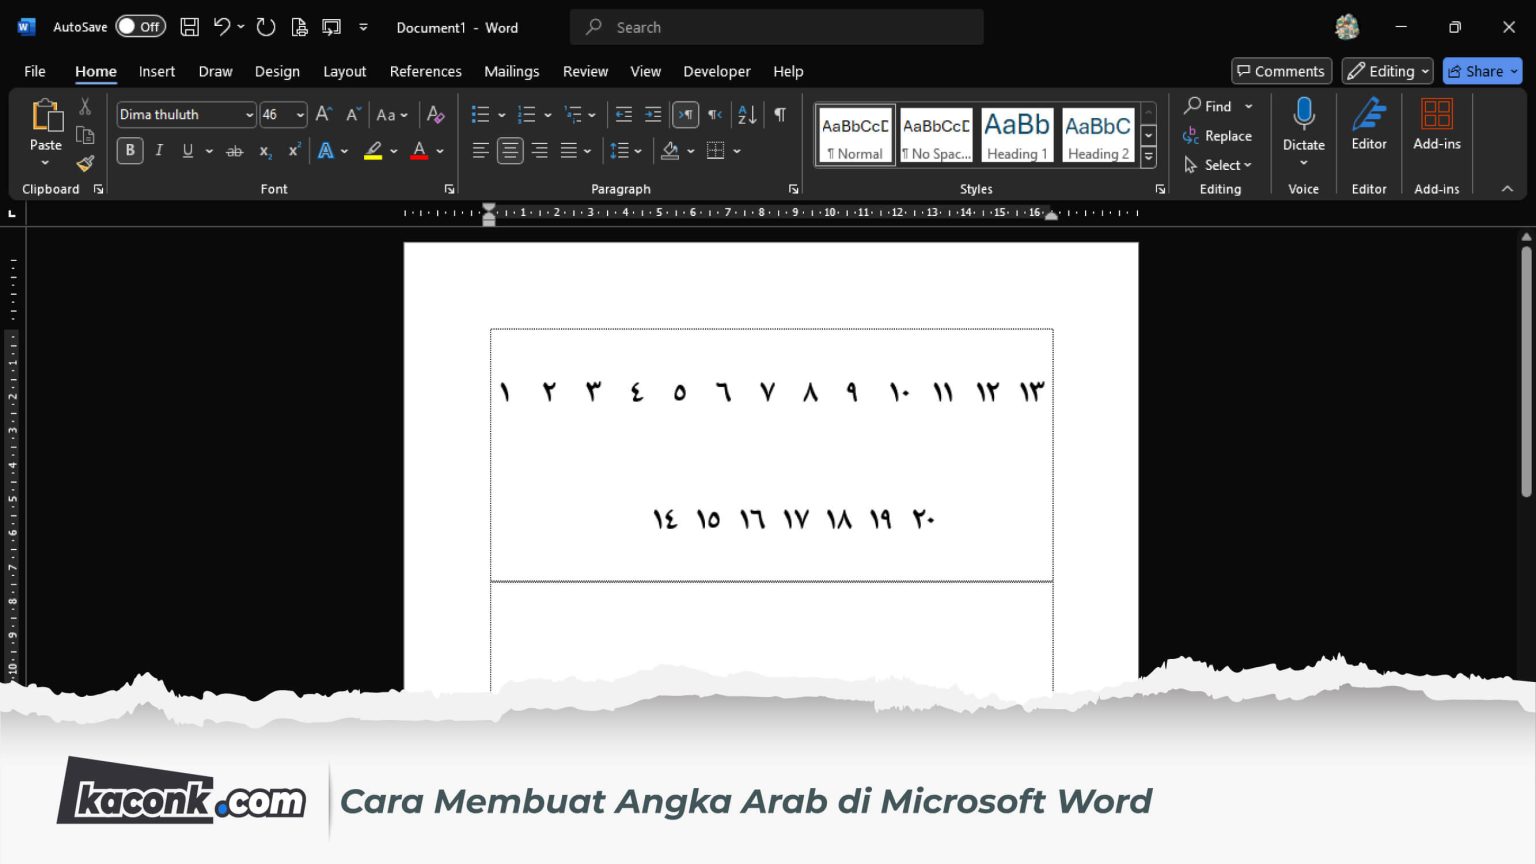The image size is (1536, 864).
Task: Open the font size dropdown
Action: pyautogui.click(x=300, y=115)
